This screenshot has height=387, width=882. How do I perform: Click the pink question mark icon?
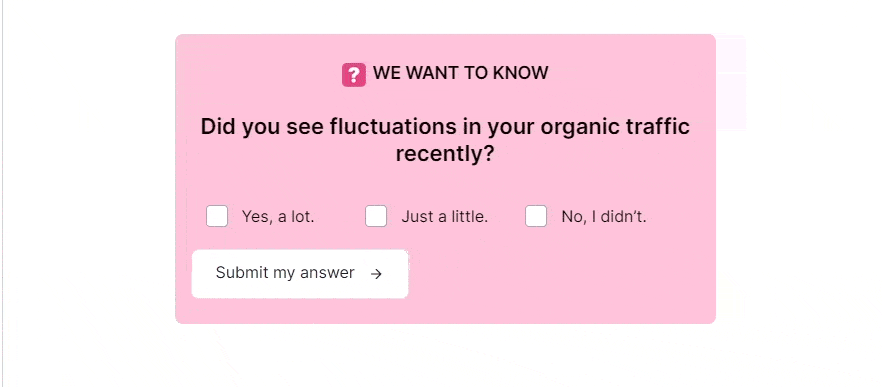[354, 75]
